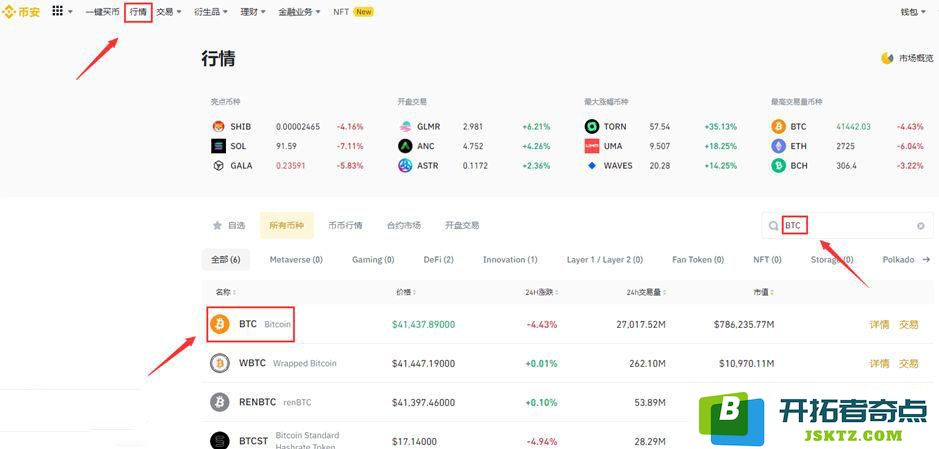Switch to the 币币行情 tab
Screen dimensions: 939x449
tap(345, 226)
